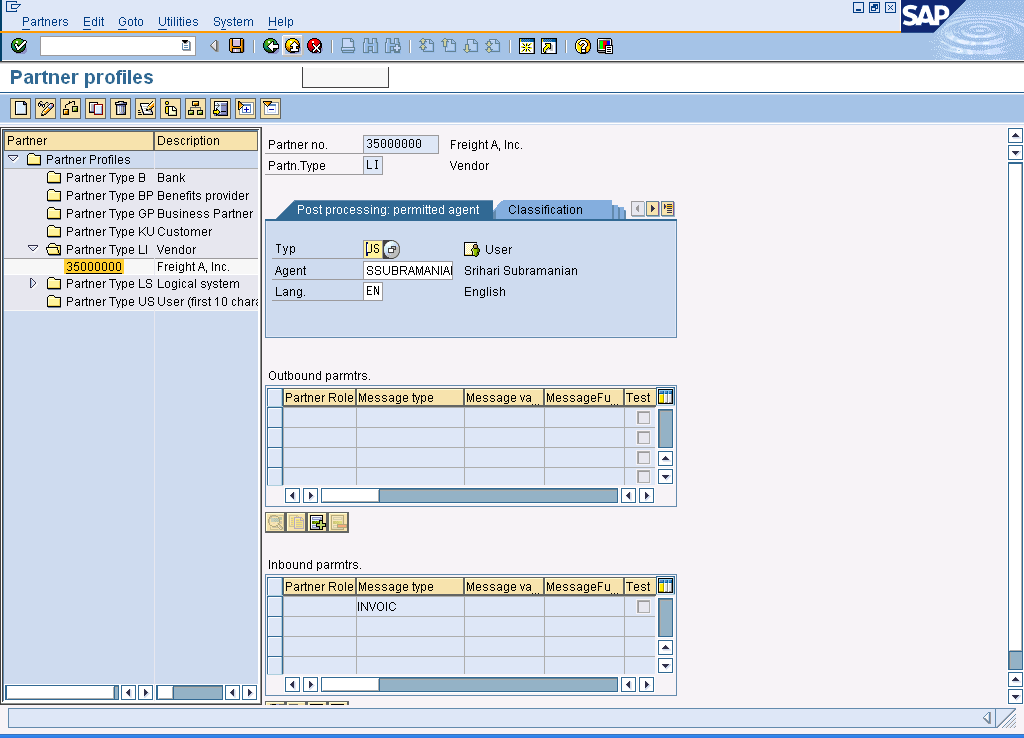Click the Find Next binoculars-plus icon
Screen dimensions: 1024x738
pyautogui.click(x=392, y=46)
